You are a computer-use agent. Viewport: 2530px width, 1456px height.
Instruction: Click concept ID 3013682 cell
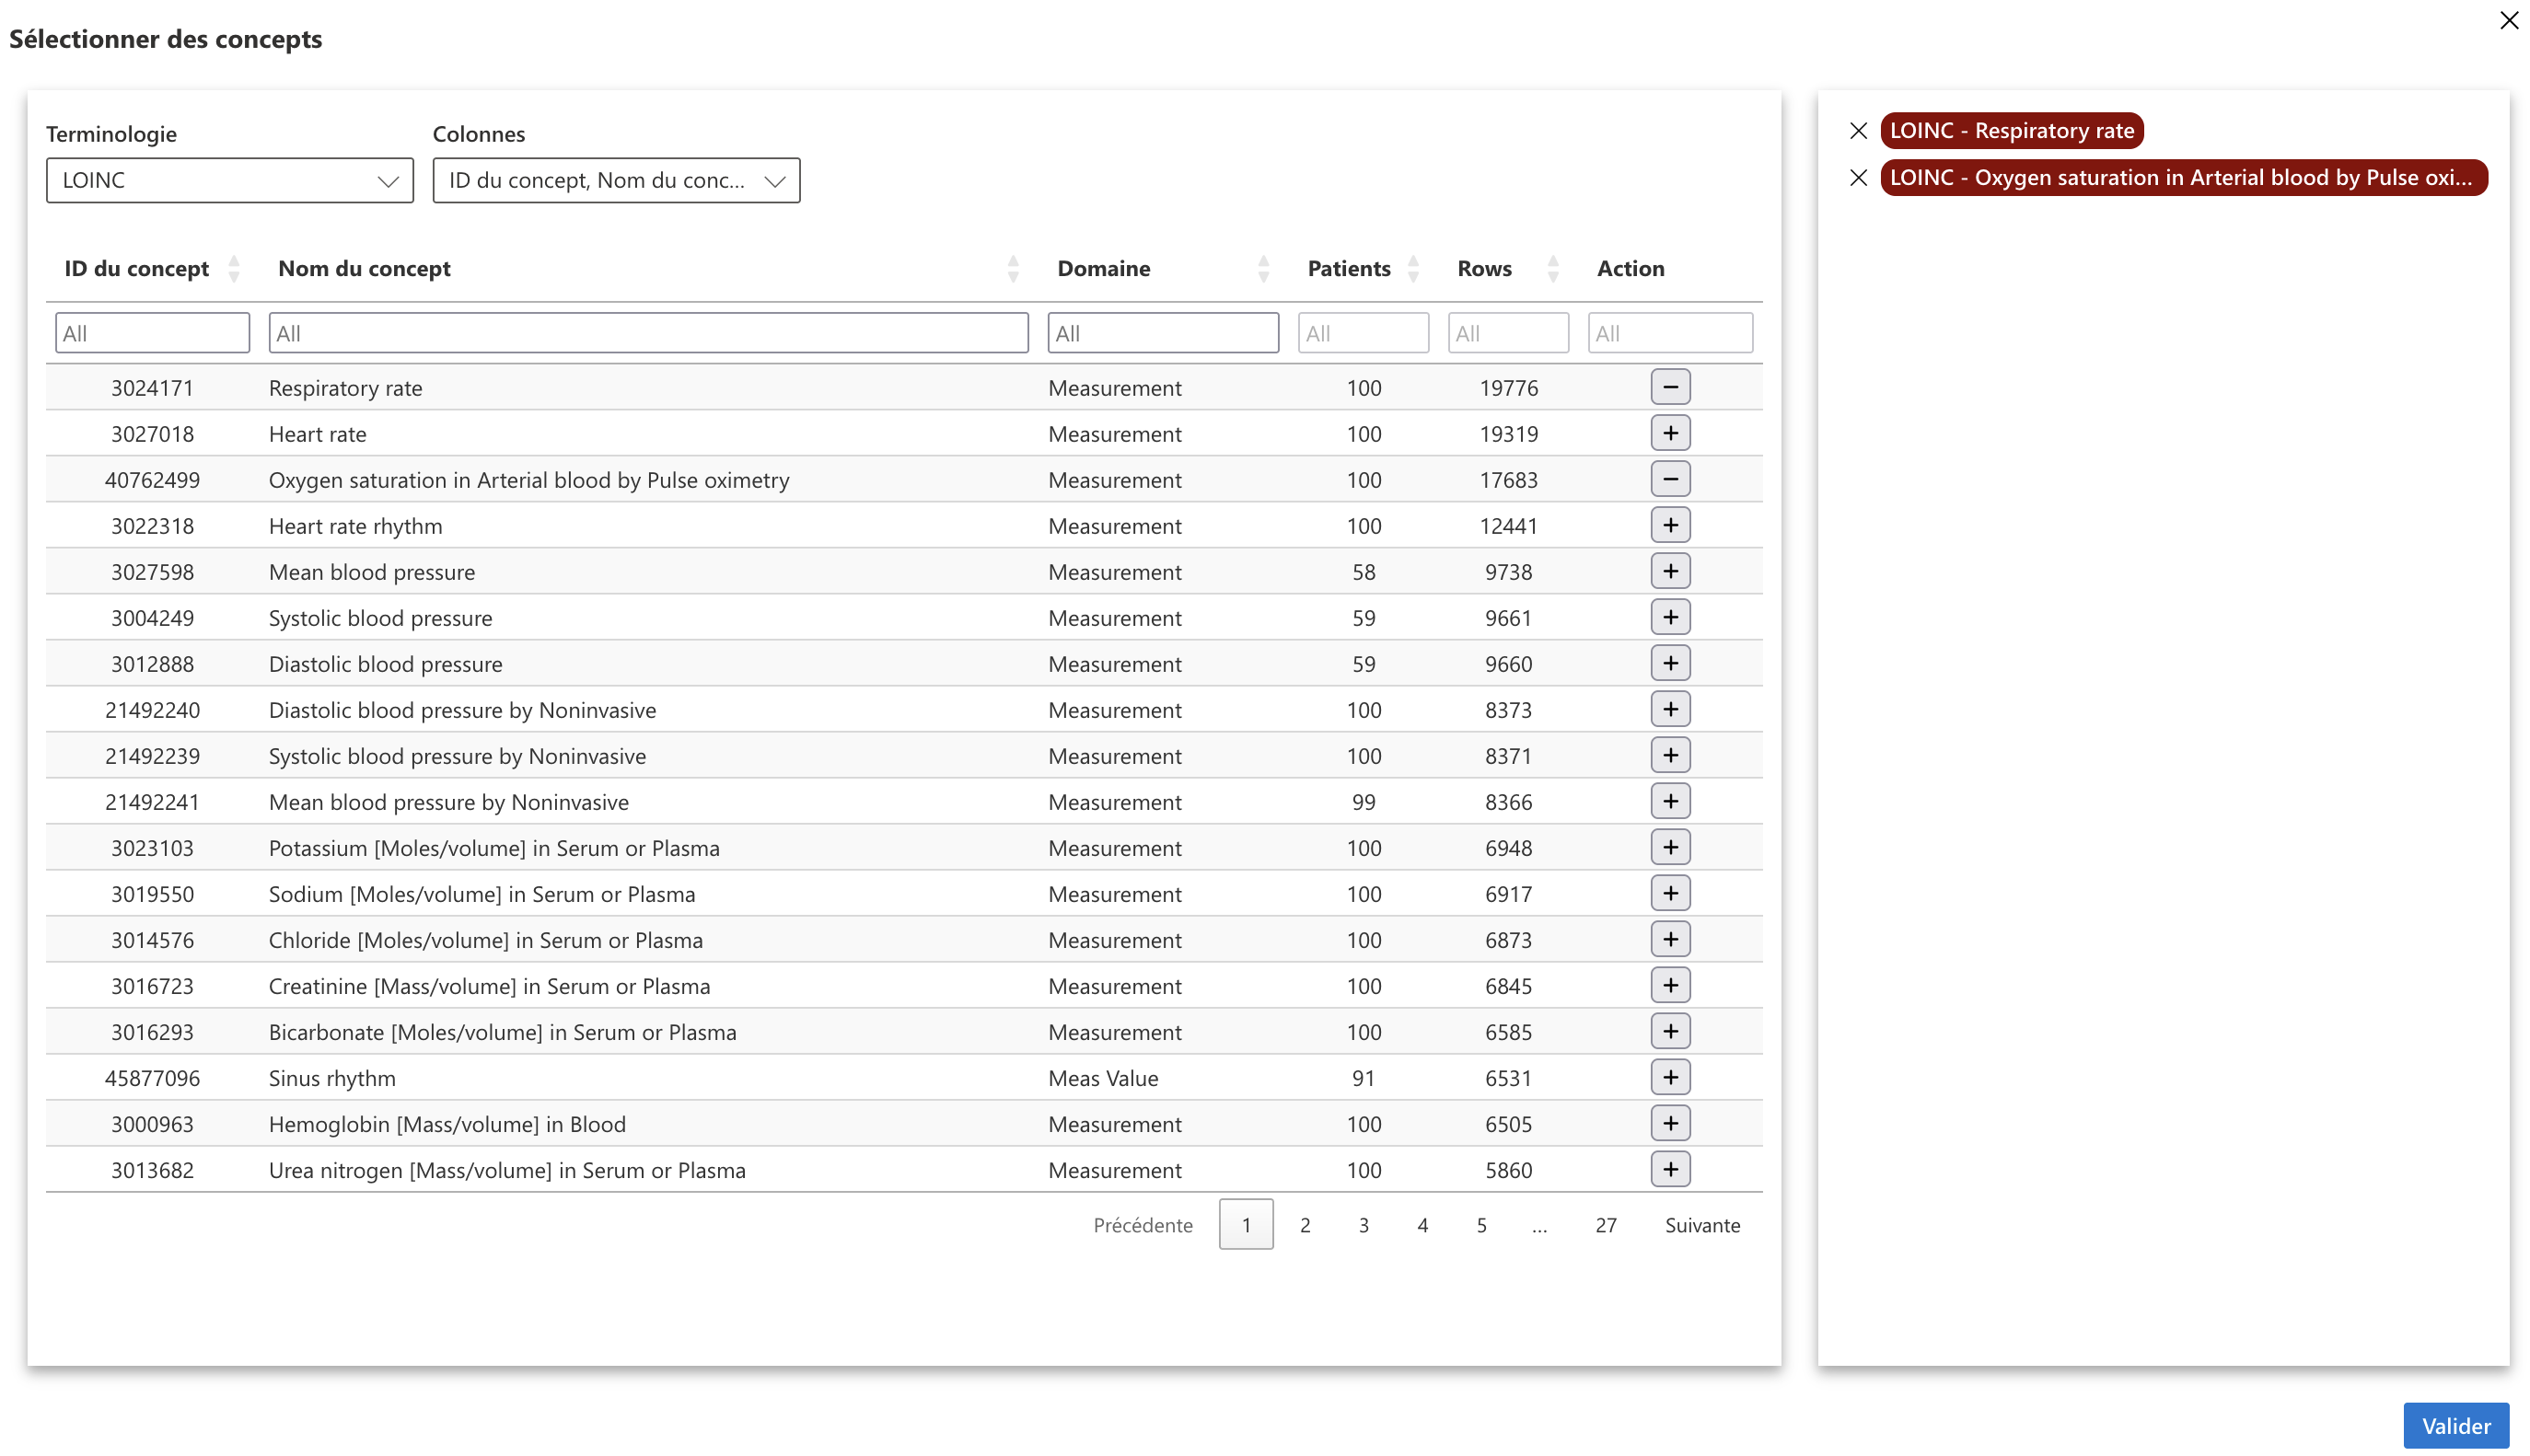coord(152,1170)
